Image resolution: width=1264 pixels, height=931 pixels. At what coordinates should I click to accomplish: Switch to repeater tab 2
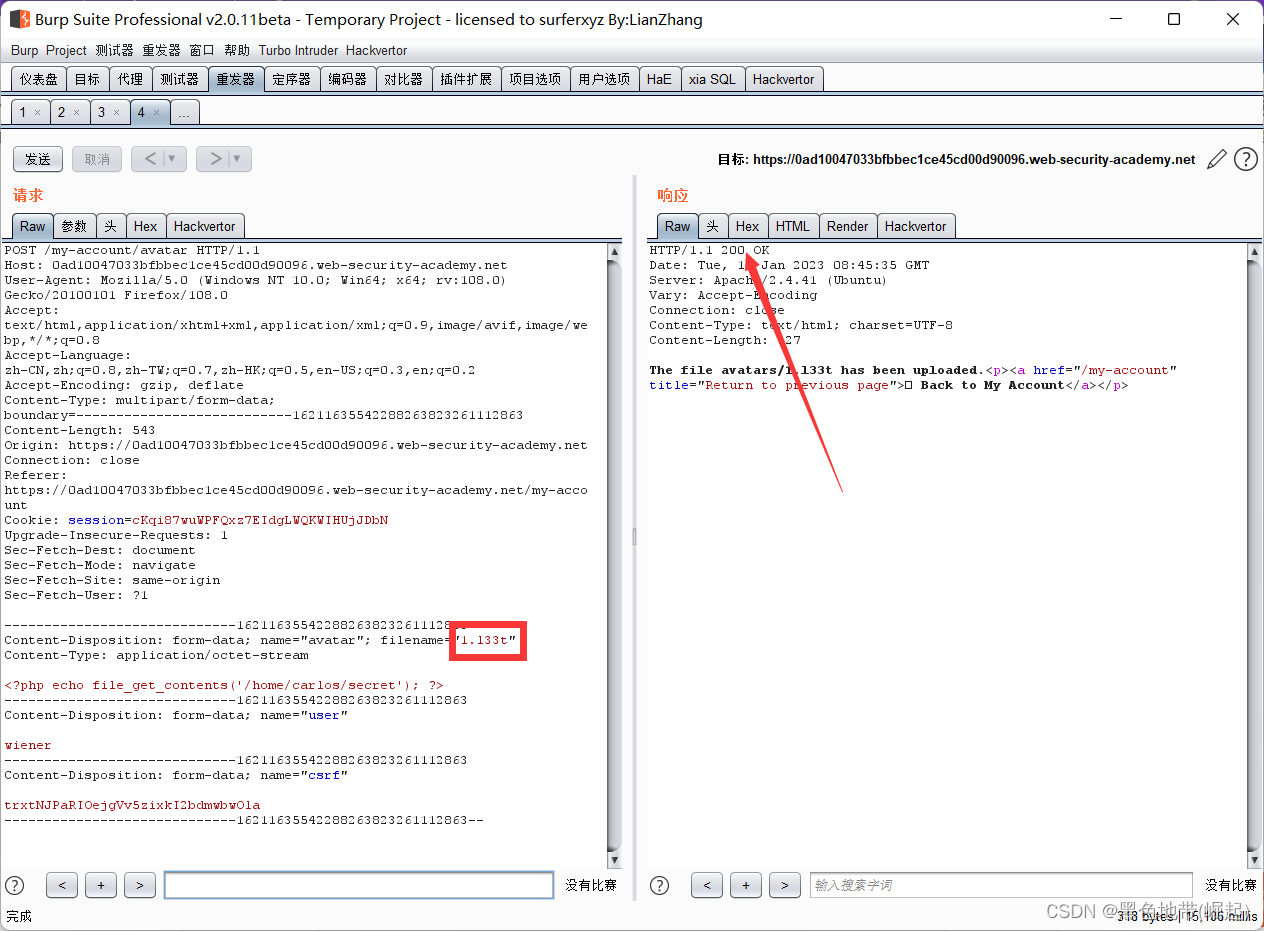61,113
